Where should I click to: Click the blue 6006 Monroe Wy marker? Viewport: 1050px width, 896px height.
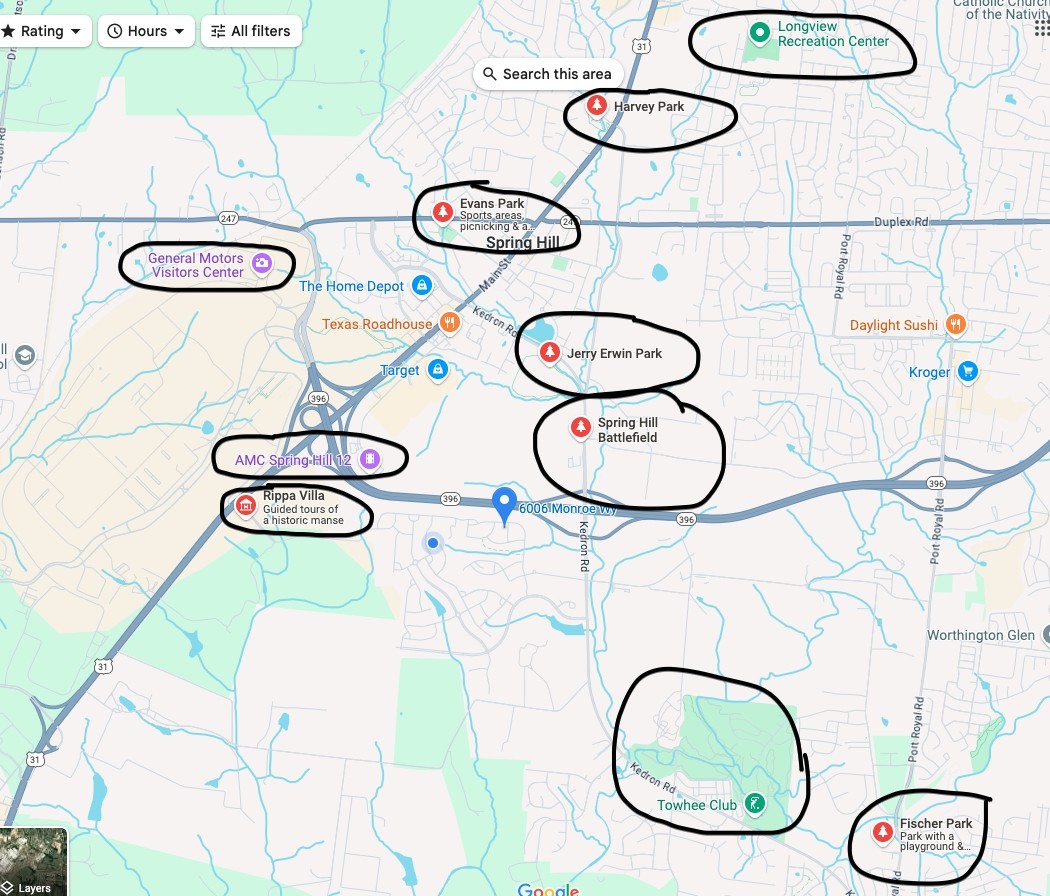[504, 506]
